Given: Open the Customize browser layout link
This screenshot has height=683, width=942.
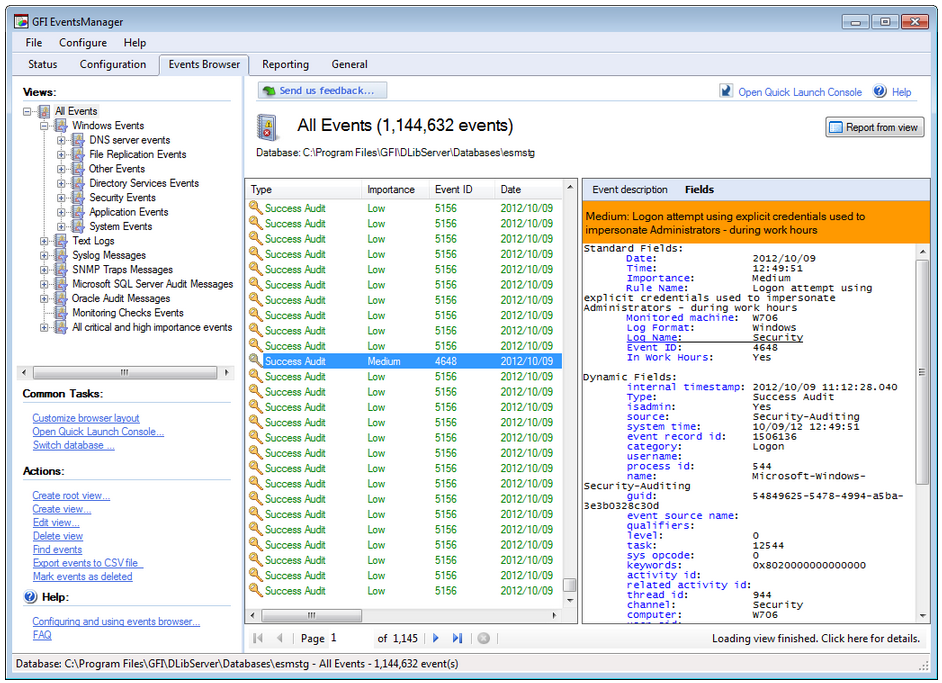Looking at the screenshot, I should 86,418.
